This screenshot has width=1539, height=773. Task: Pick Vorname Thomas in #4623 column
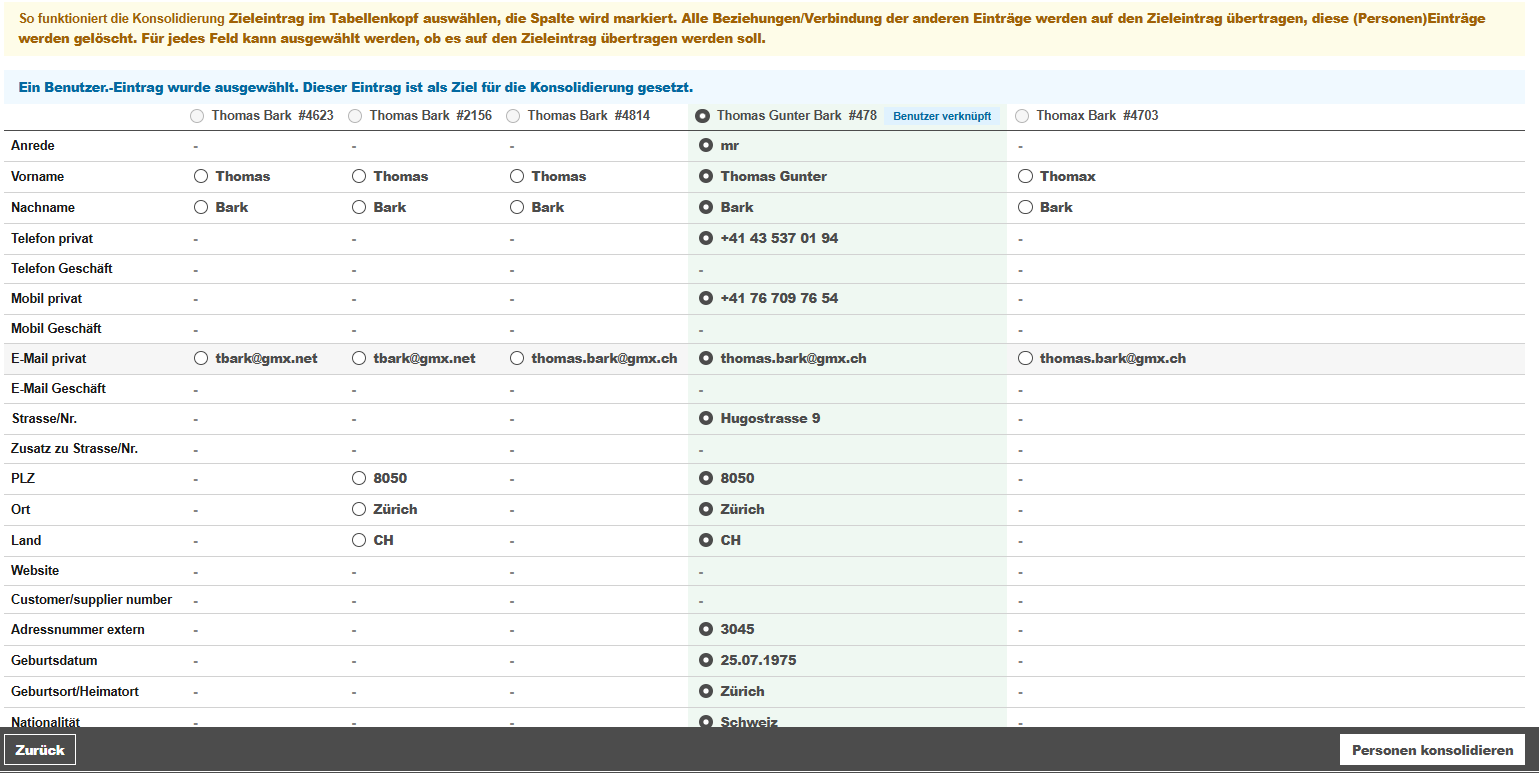pyautogui.click(x=201, y=176)
